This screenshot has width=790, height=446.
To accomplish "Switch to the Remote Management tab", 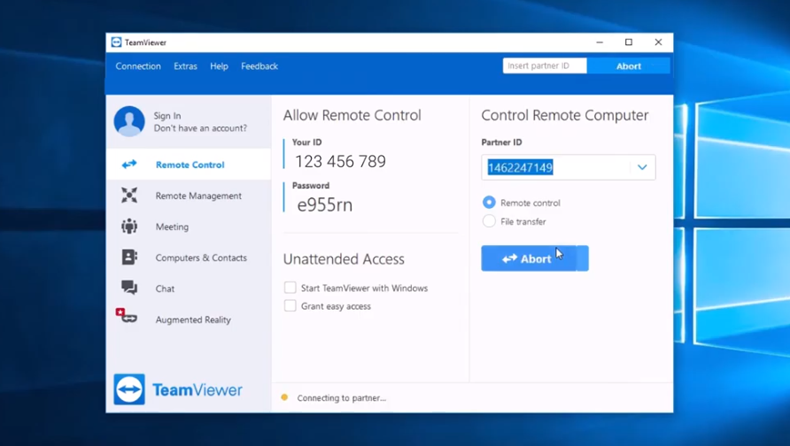I will (188, 196).
